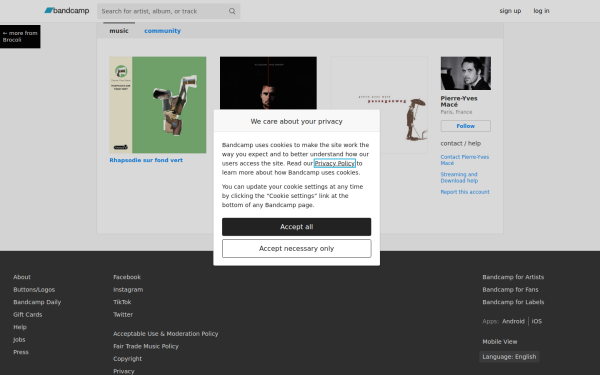Image resolution: width=600 pixels, height=375 pixels.
Task: Open Buttons/Logos footer link
Action: tap(34, 290)
